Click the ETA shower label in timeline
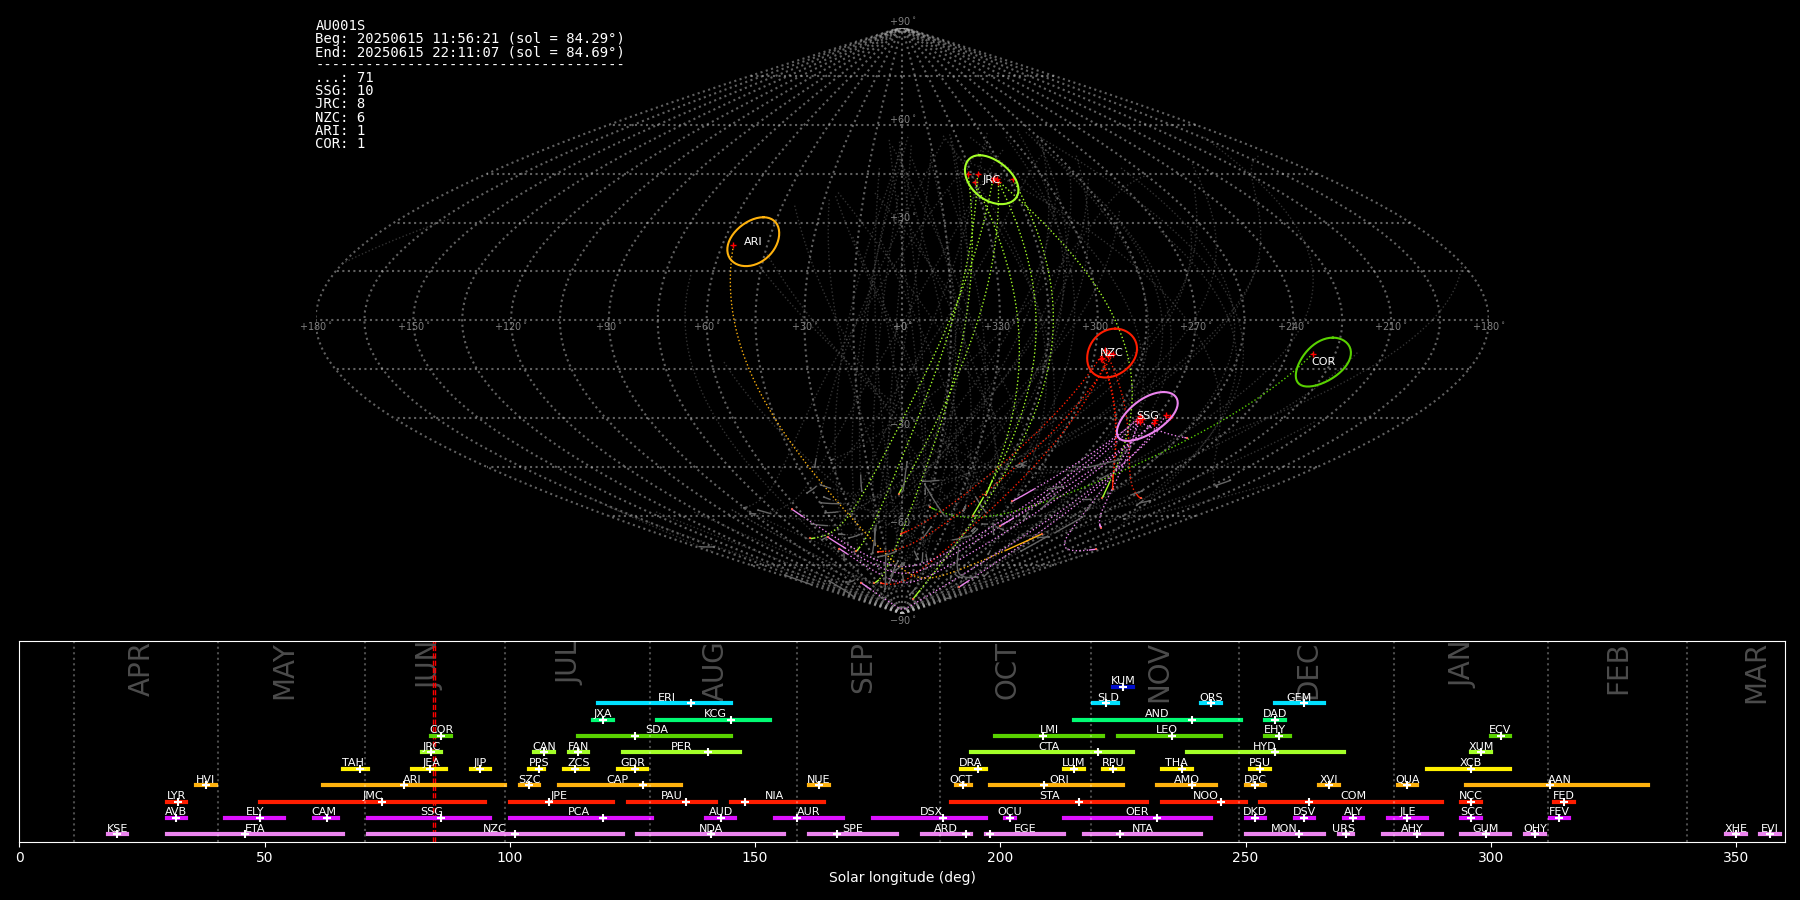 pos(255,829)
